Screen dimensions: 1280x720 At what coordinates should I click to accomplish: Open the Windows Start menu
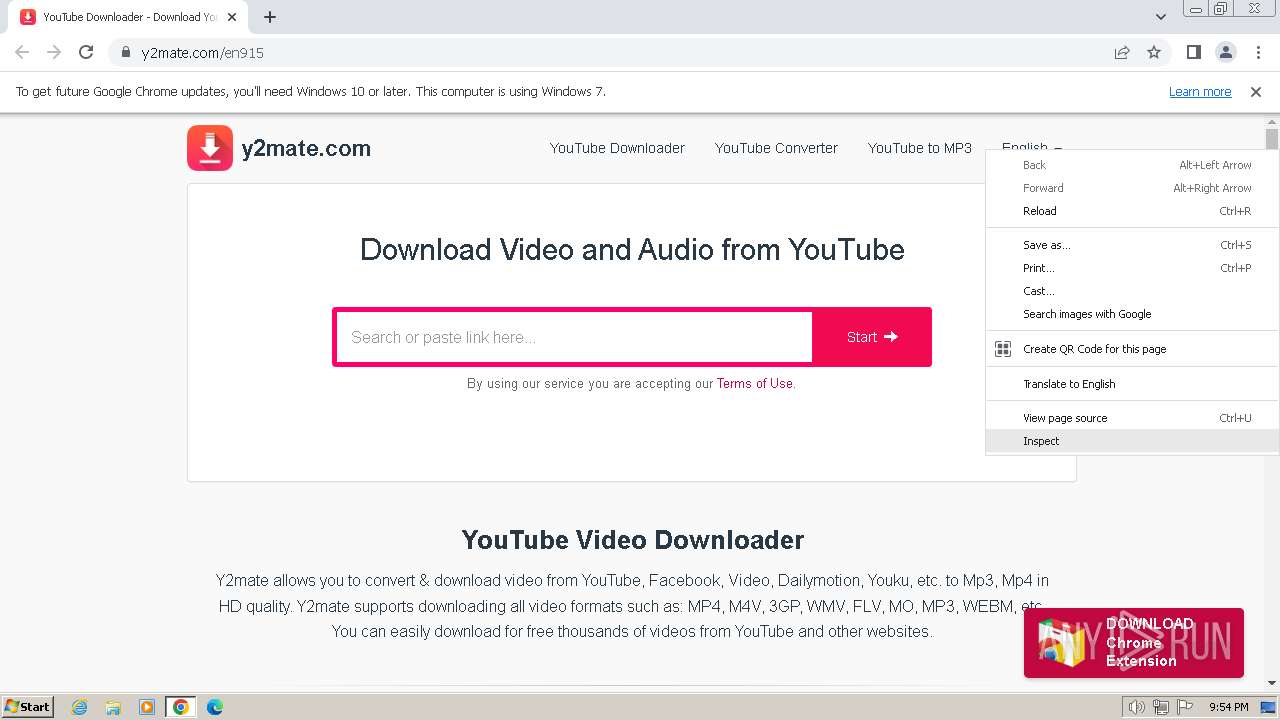point(27,707)
